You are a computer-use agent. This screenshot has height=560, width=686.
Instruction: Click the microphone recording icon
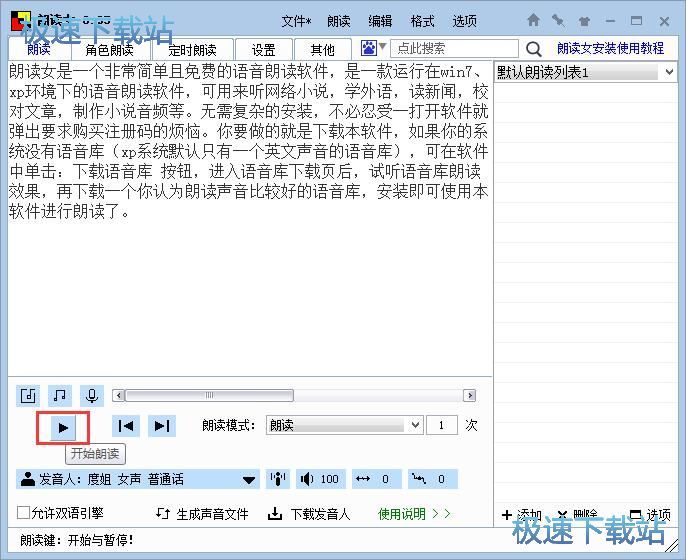pos(92,396)
